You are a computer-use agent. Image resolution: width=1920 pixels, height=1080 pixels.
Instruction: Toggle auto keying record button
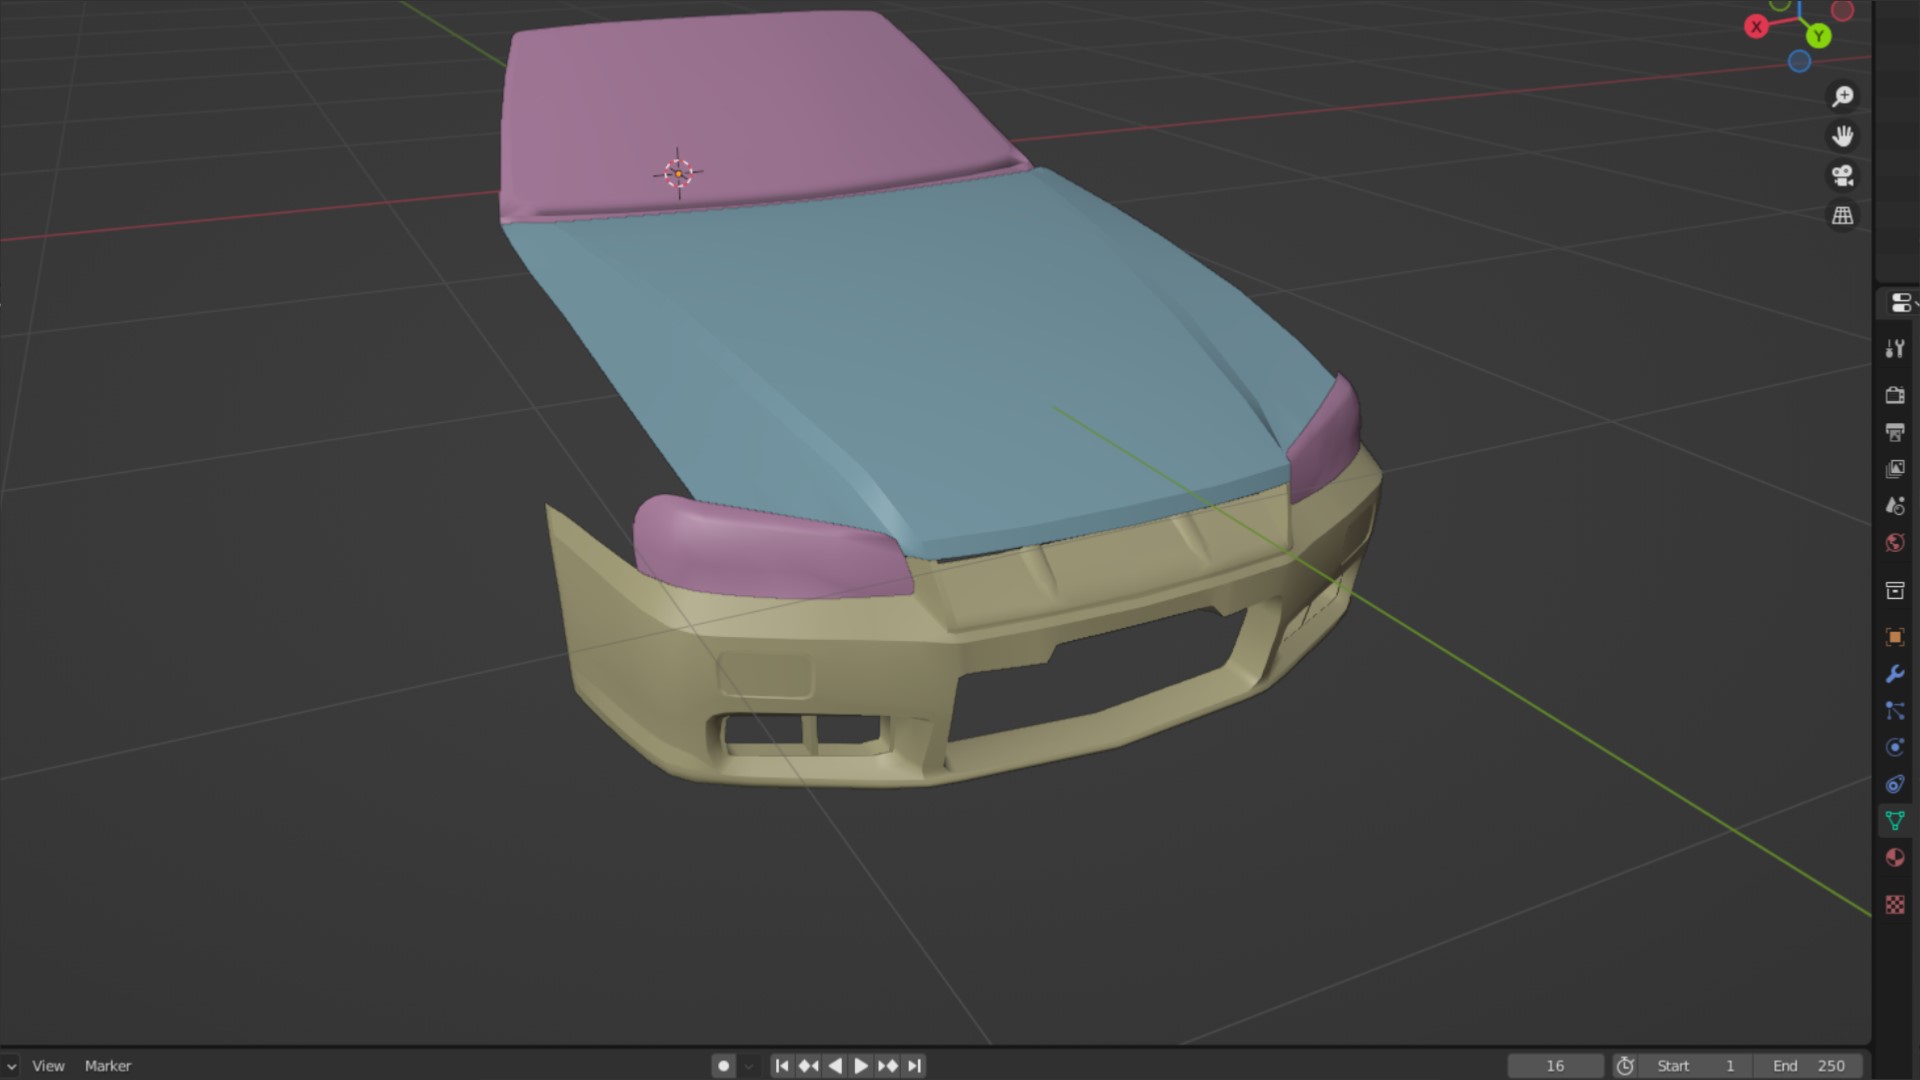[724, 1066]
